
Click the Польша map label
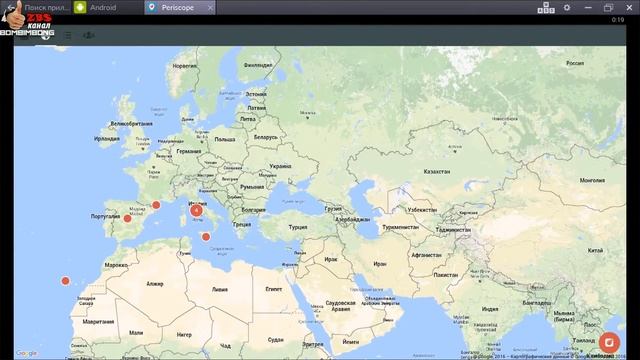point(225,140)
